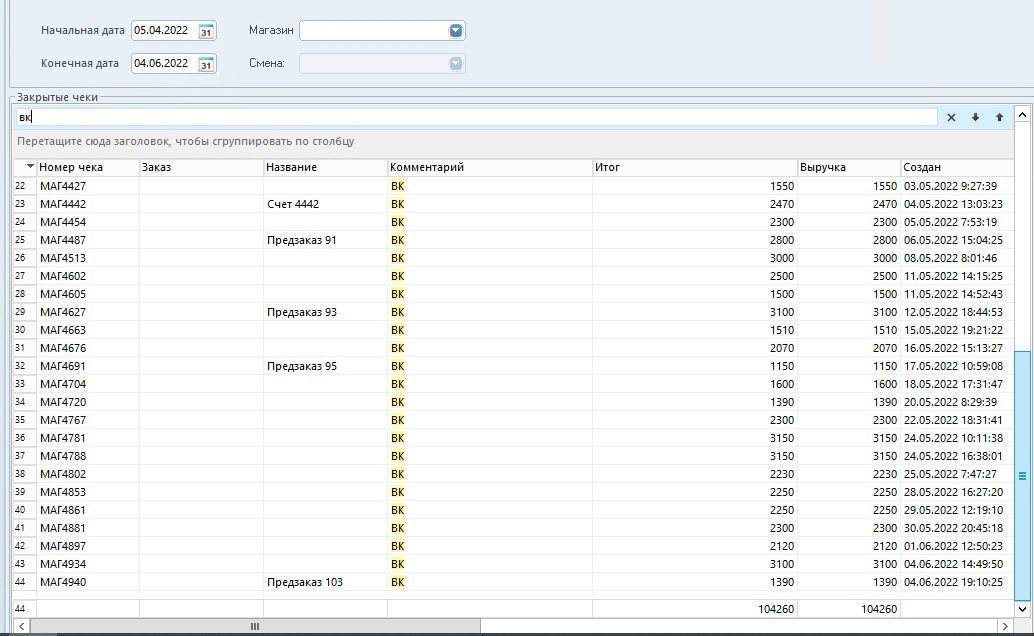
Task: Select the Предзаказ 103 row
Action: tap(513, 582)
